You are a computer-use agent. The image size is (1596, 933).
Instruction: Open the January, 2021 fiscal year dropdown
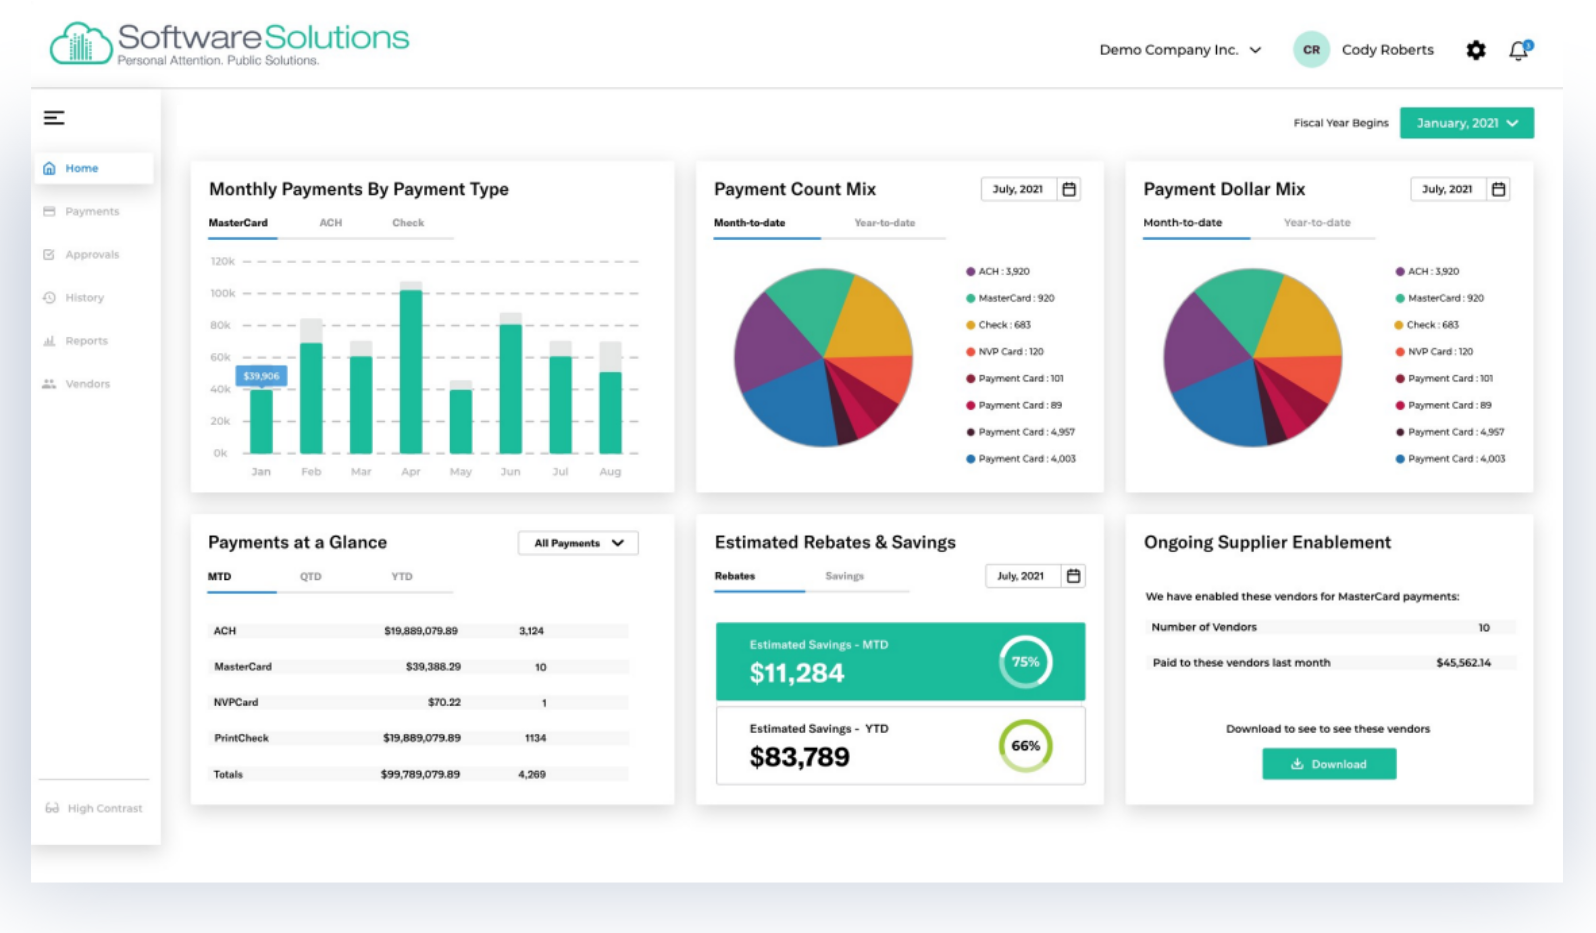click(x=1466, y=123)
